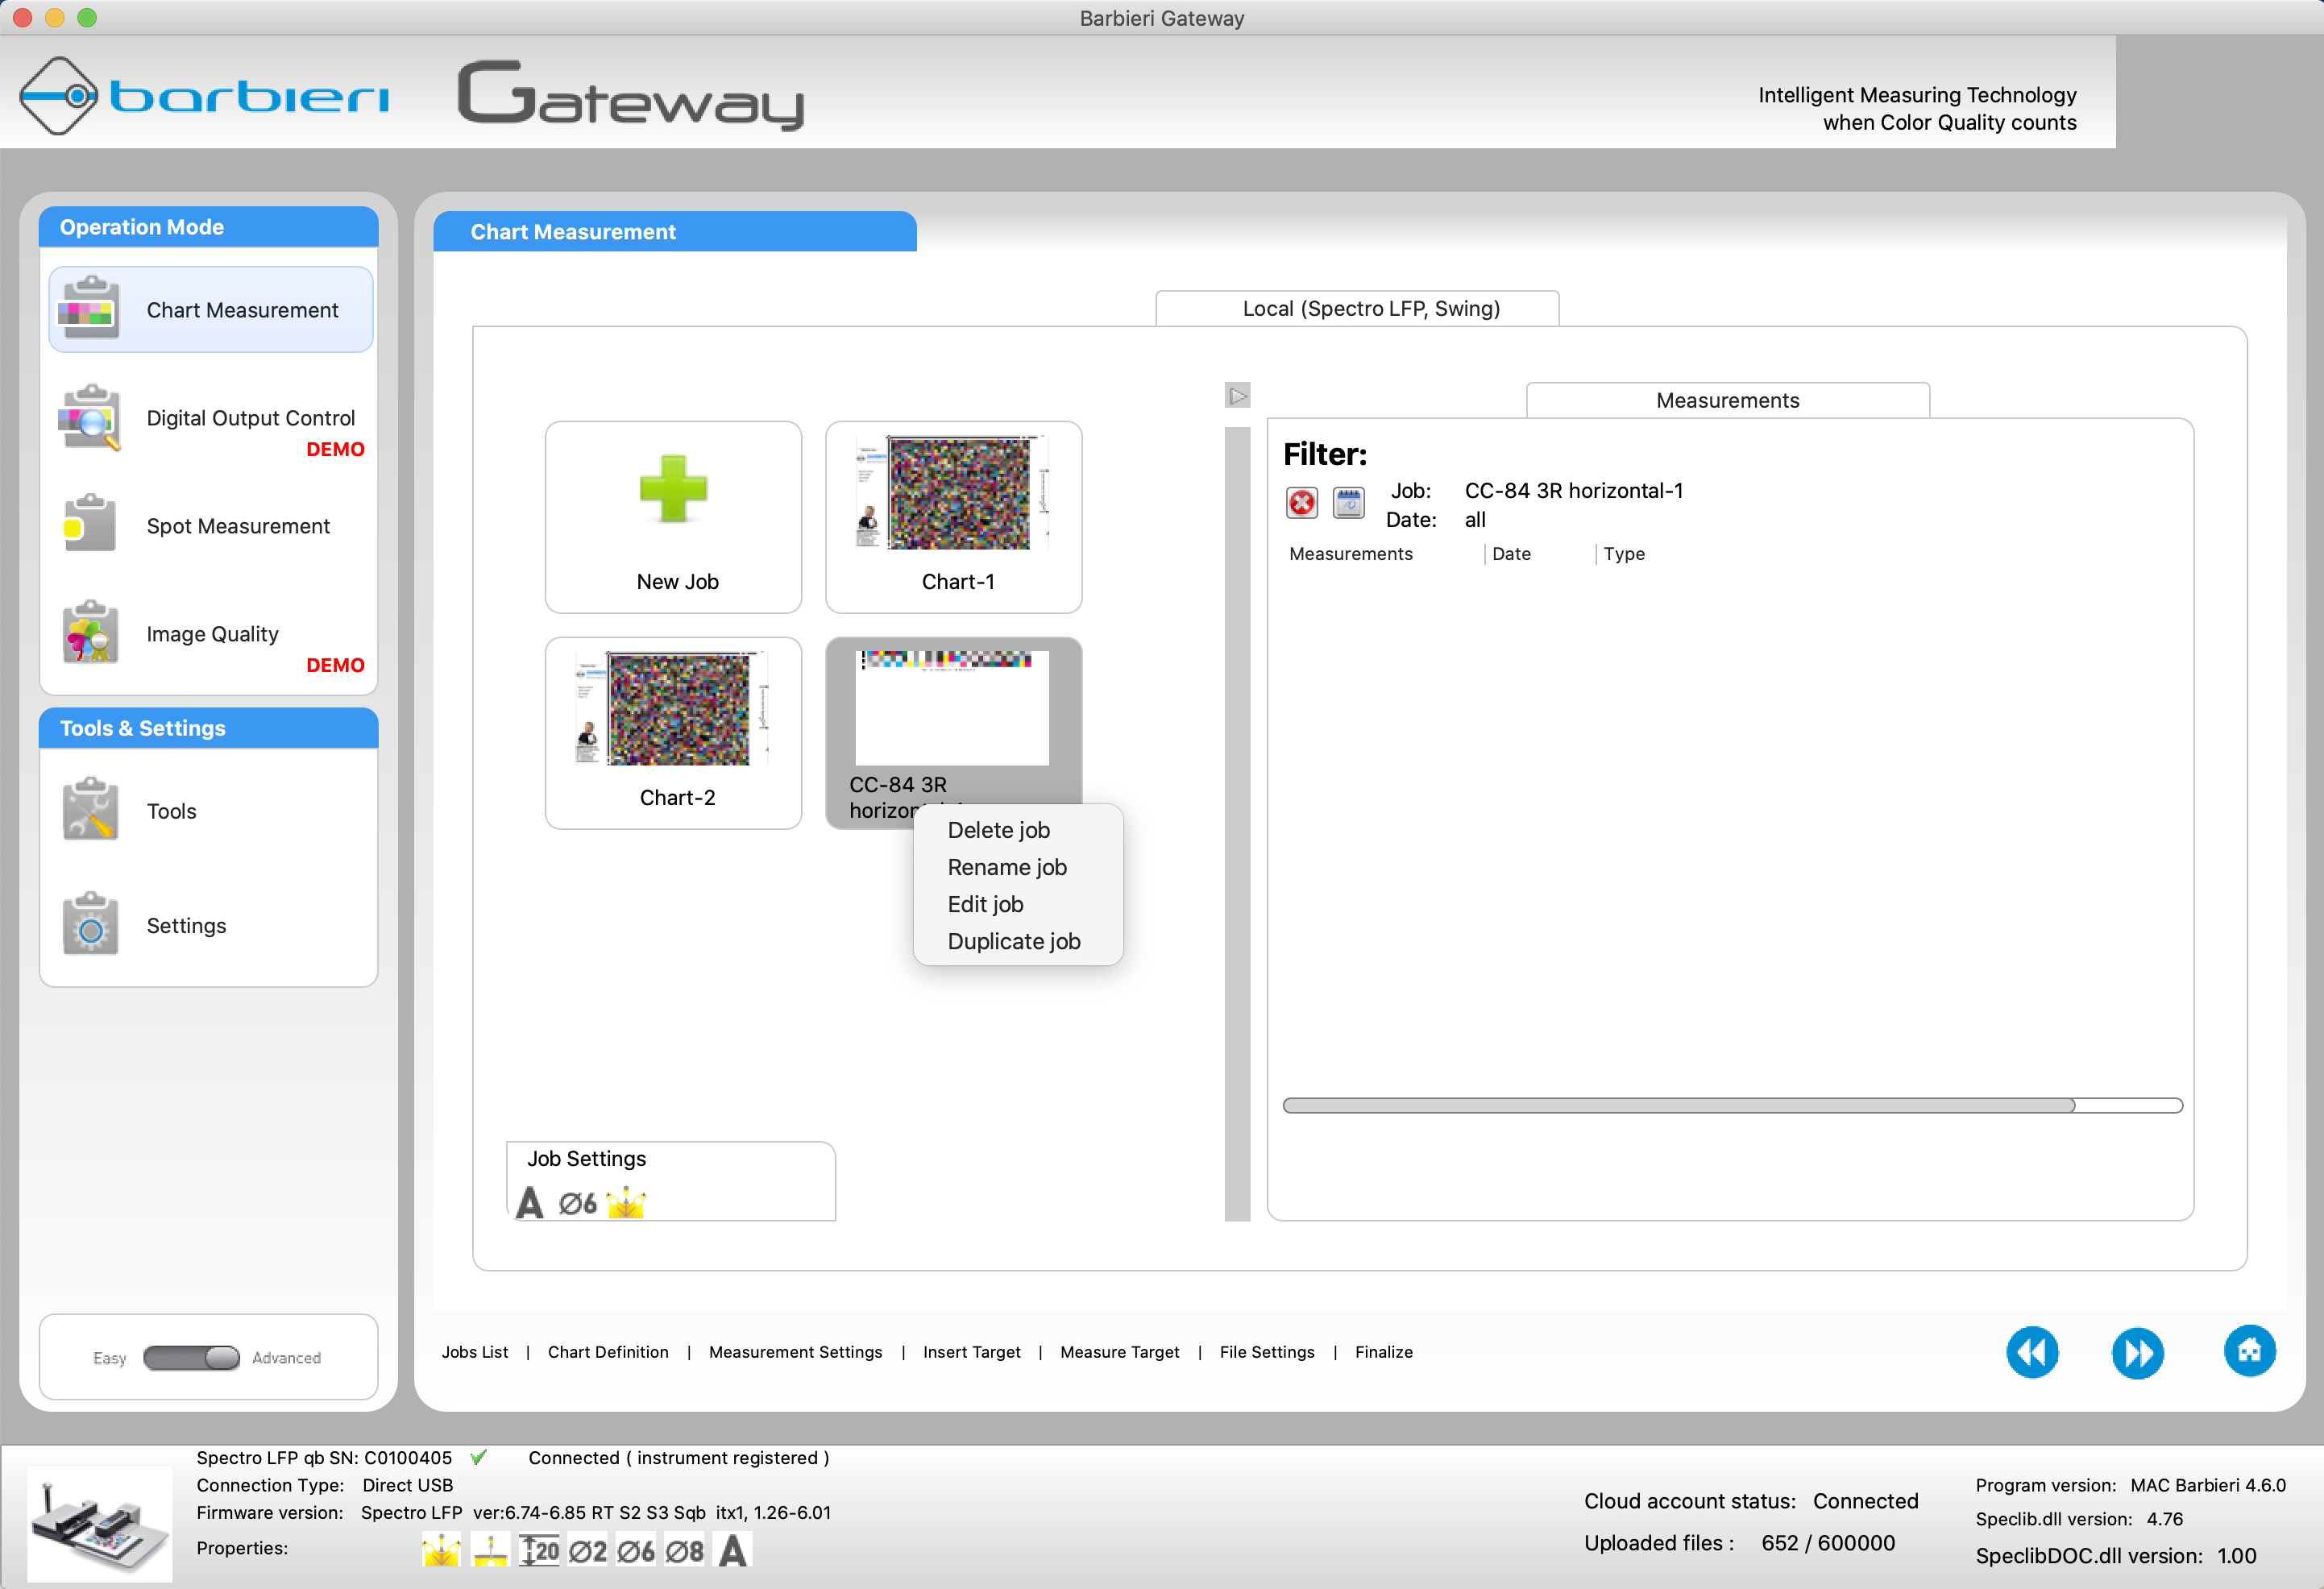Screen dimensions: 2324x1589
Task: Go to Measure Target step
Action: pos(1119,1352)
